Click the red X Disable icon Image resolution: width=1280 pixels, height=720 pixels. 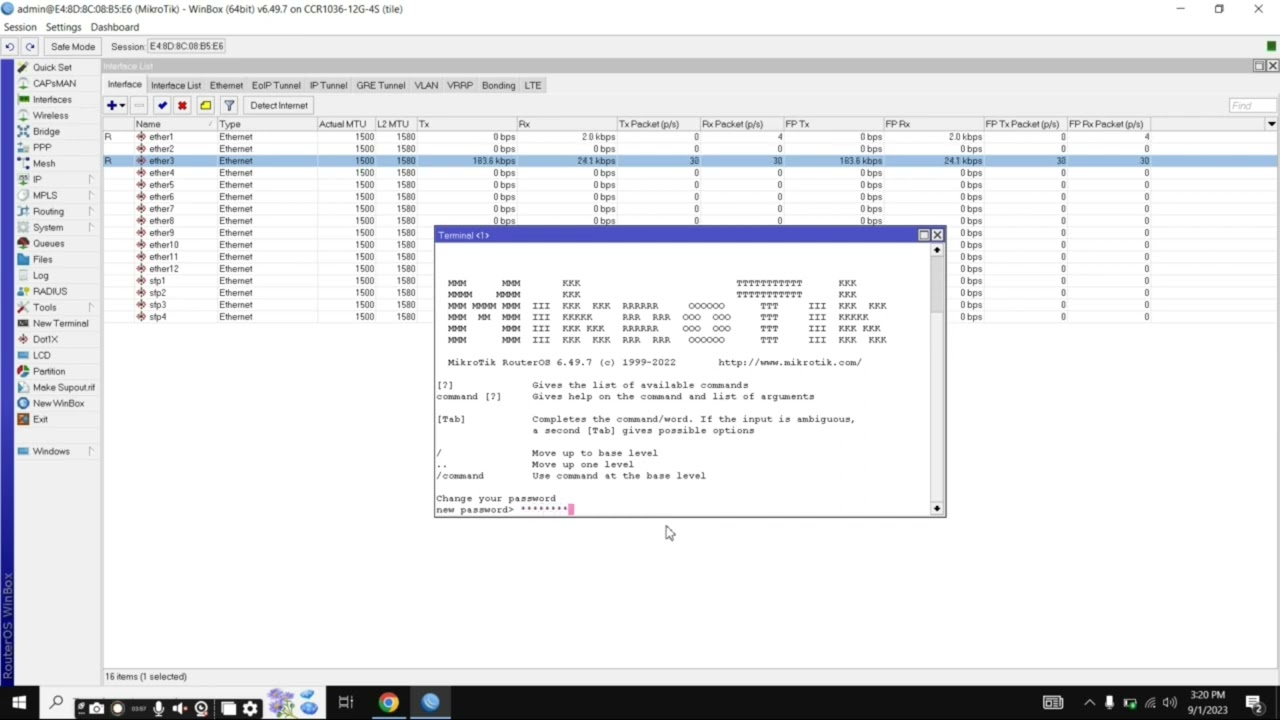click(182, 106)
